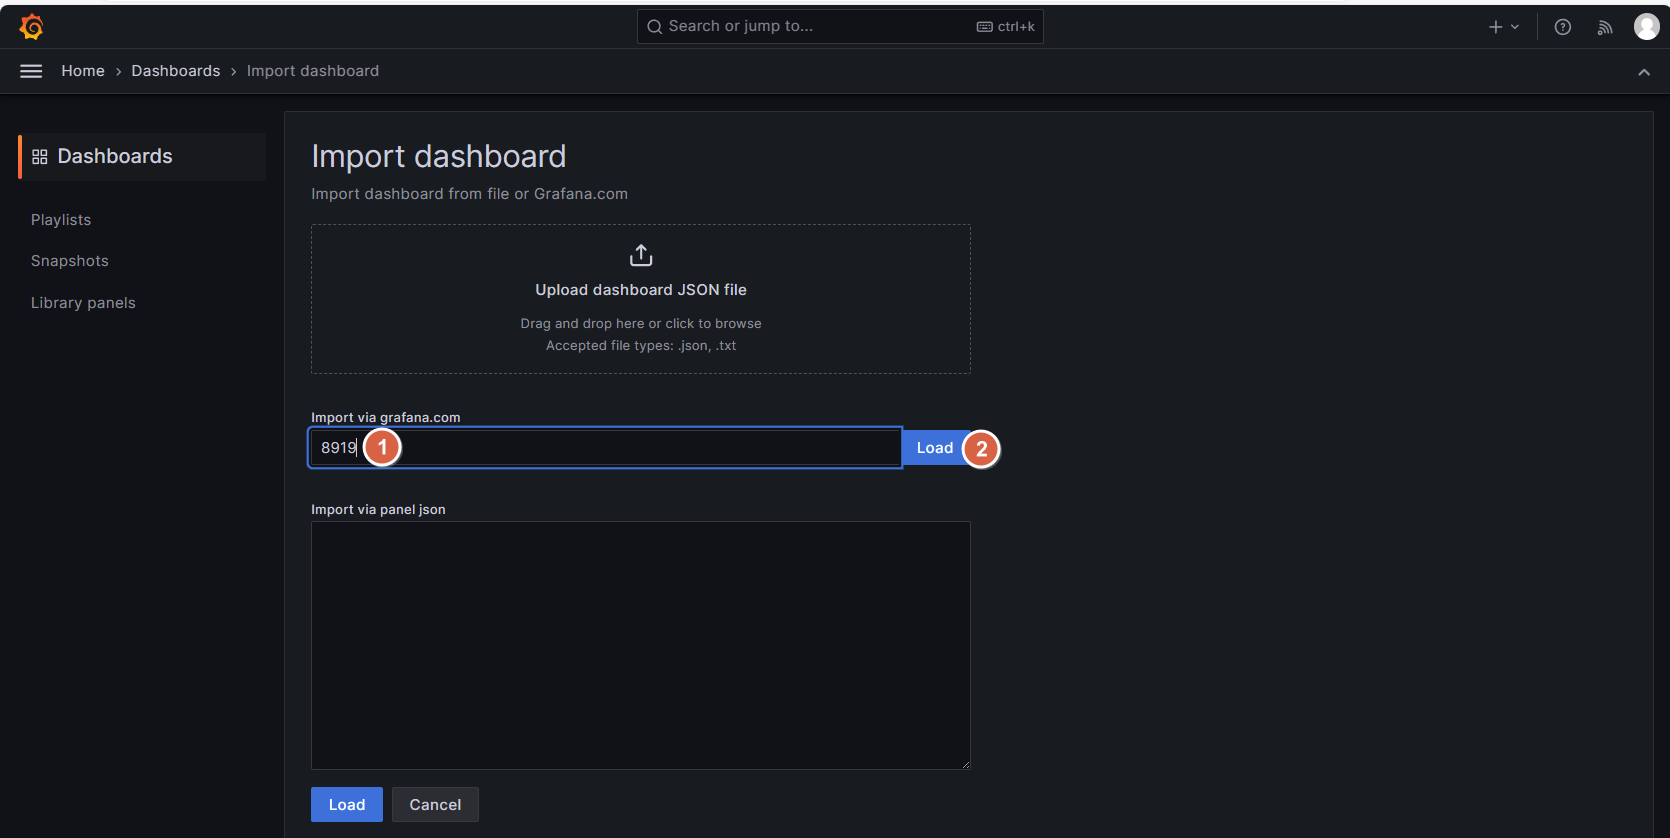Click the Import via grafana.com label

pos(386,418)
